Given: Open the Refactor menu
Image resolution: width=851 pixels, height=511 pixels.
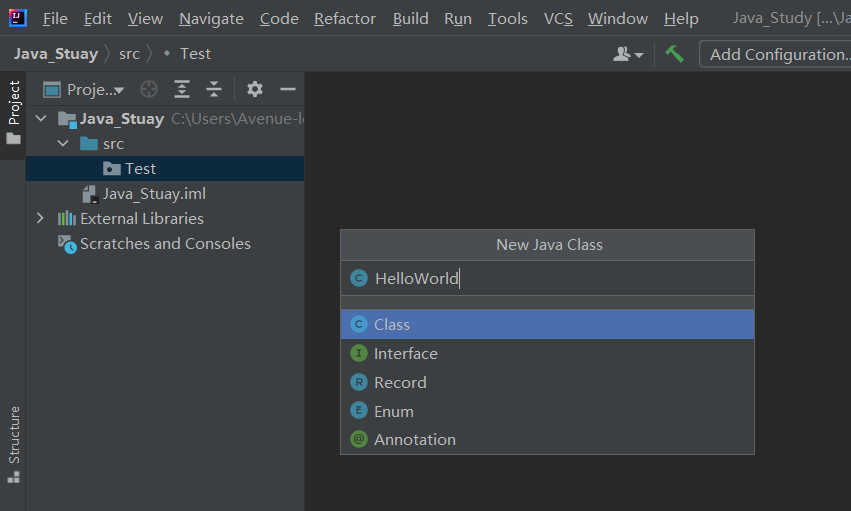Looking at the screenshot, I should (x=344, y=19).
